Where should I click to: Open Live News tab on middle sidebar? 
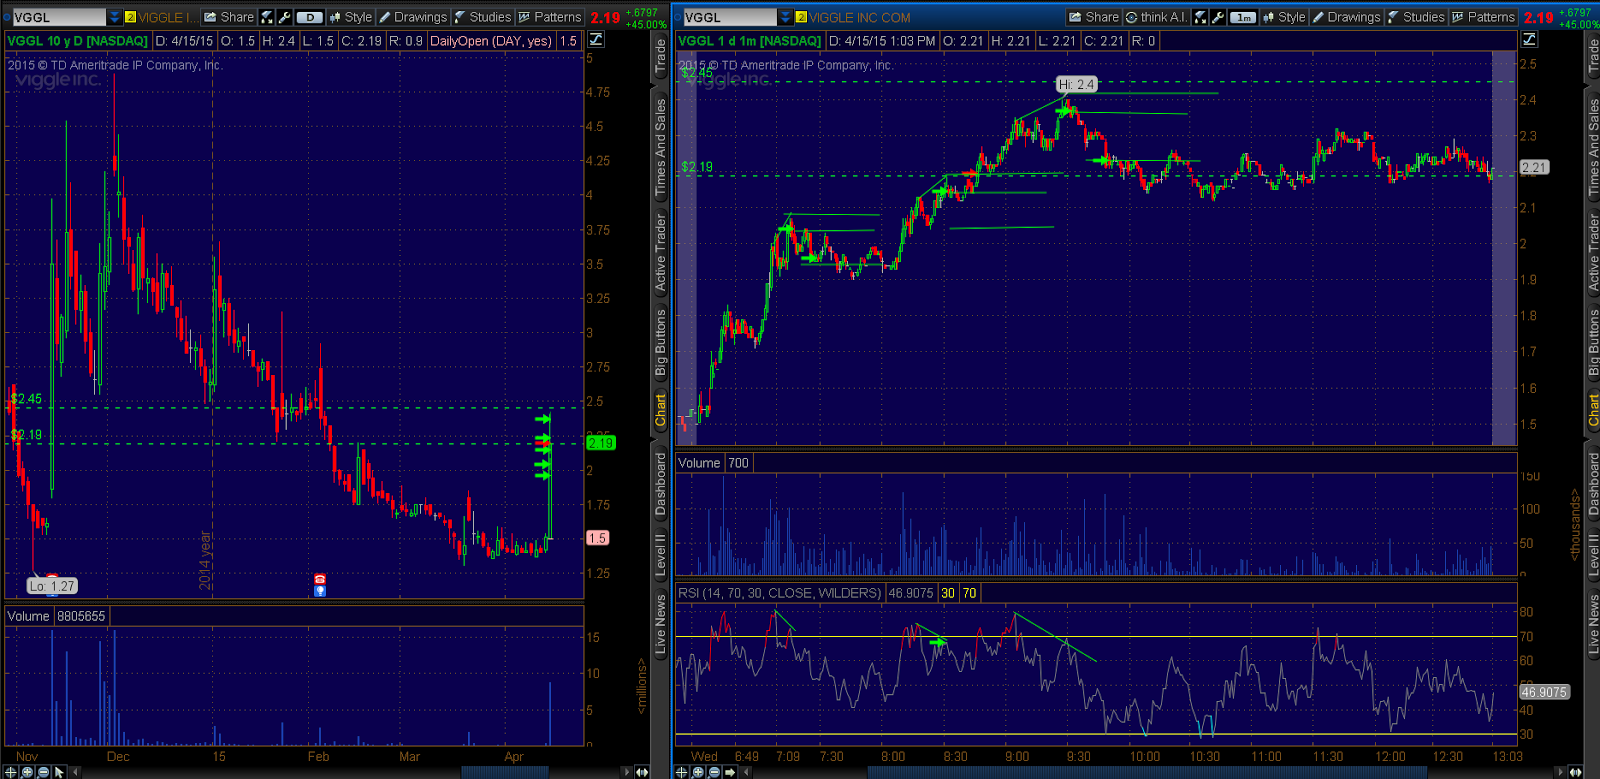[660, 625]
